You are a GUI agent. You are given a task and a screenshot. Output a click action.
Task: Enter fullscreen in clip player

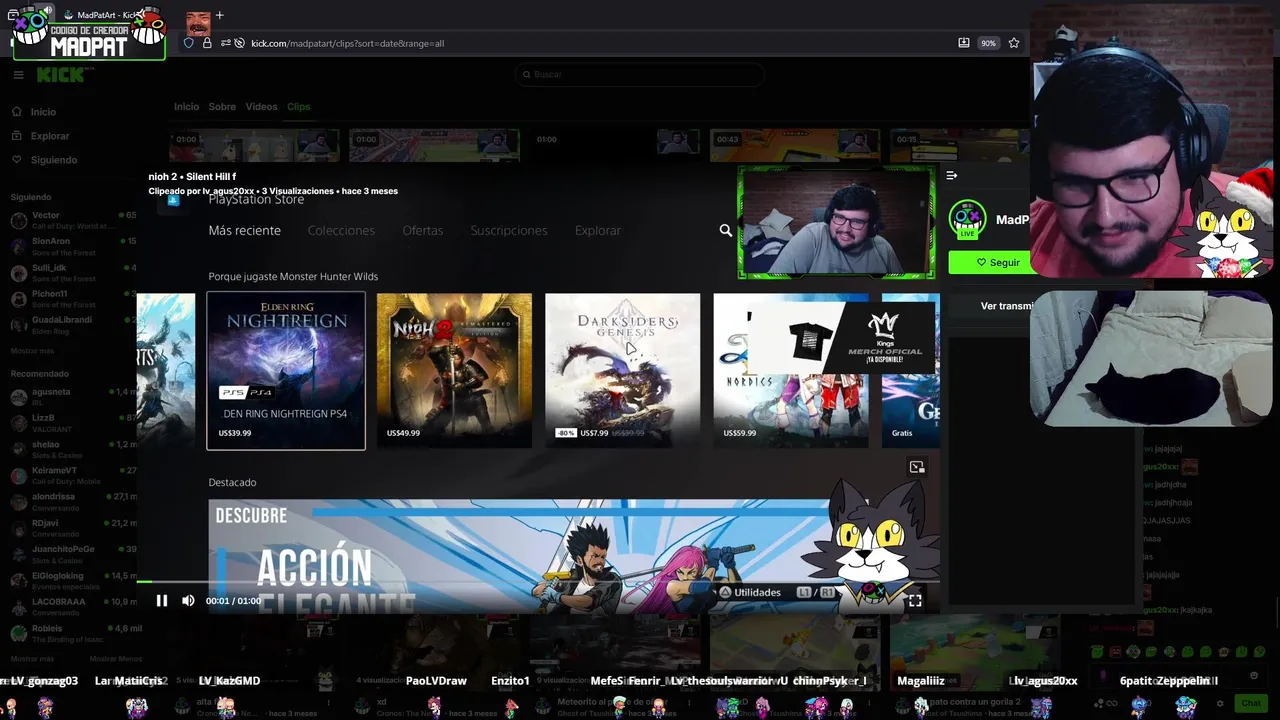(914, 601)
